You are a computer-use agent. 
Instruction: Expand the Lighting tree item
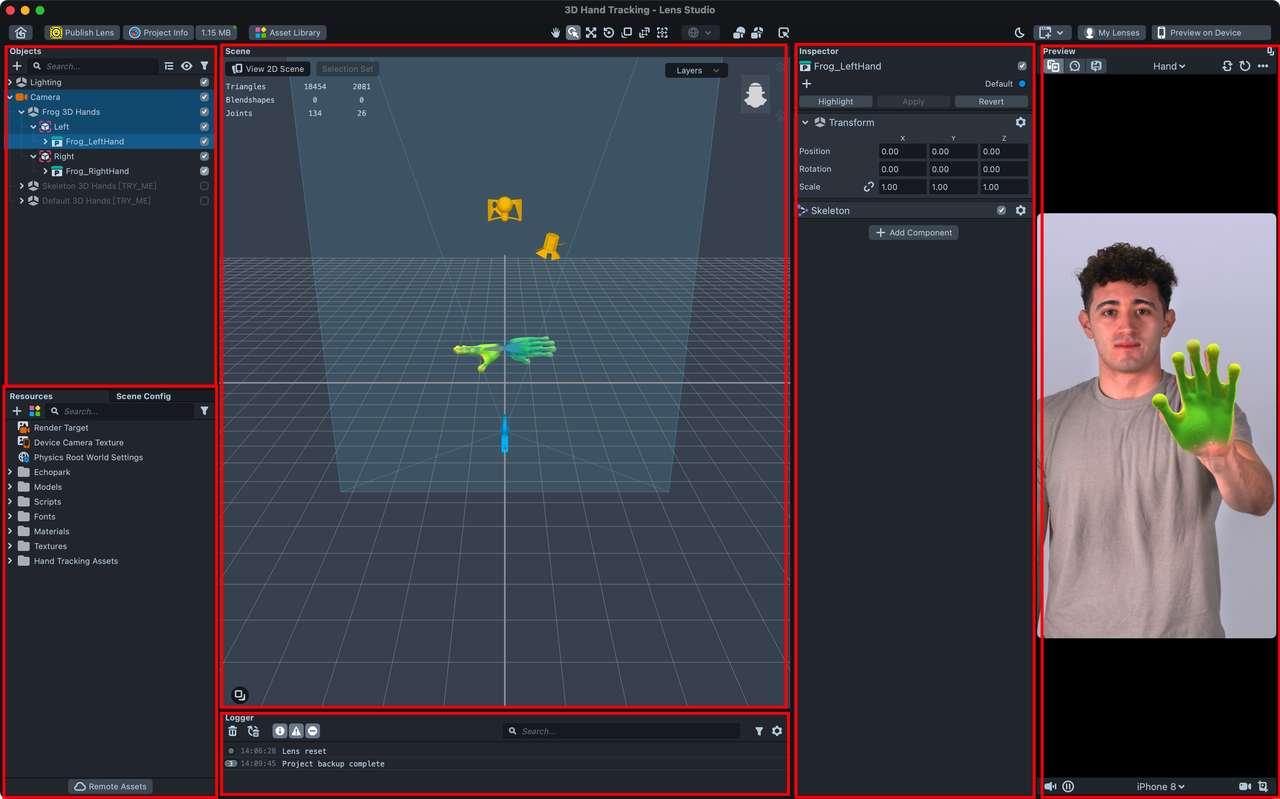[x=10, y=82]
